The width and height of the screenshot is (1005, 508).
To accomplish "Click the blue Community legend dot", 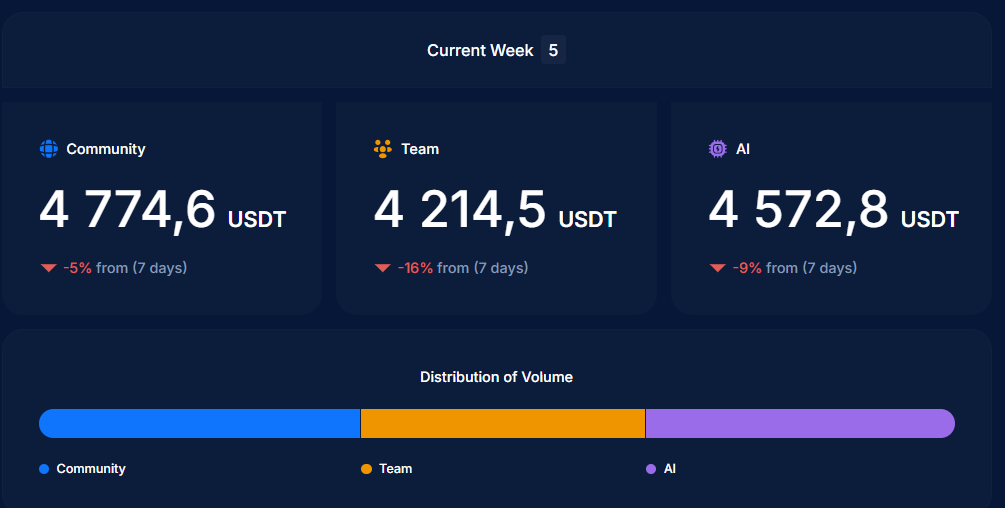I will [x=44, y=469].
